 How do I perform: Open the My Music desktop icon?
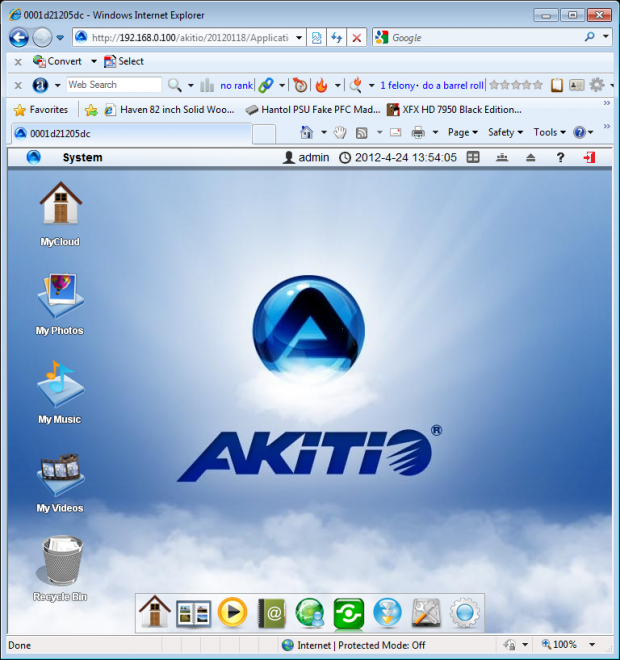pyautogui.click(x=60, y=392)
